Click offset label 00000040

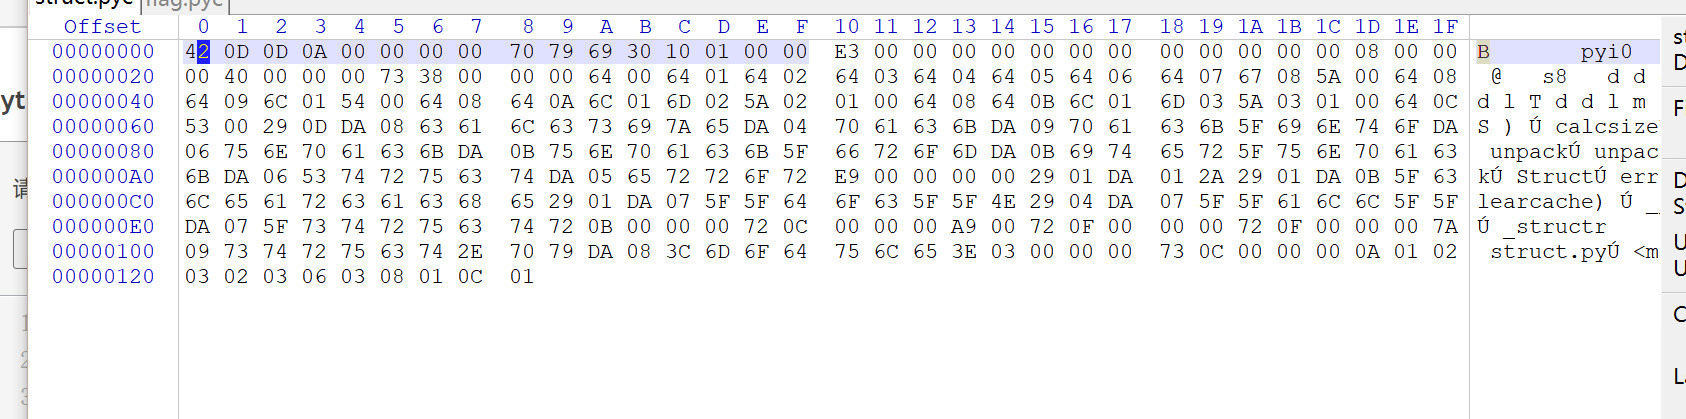pyautogui.click(x=103, y=102)
